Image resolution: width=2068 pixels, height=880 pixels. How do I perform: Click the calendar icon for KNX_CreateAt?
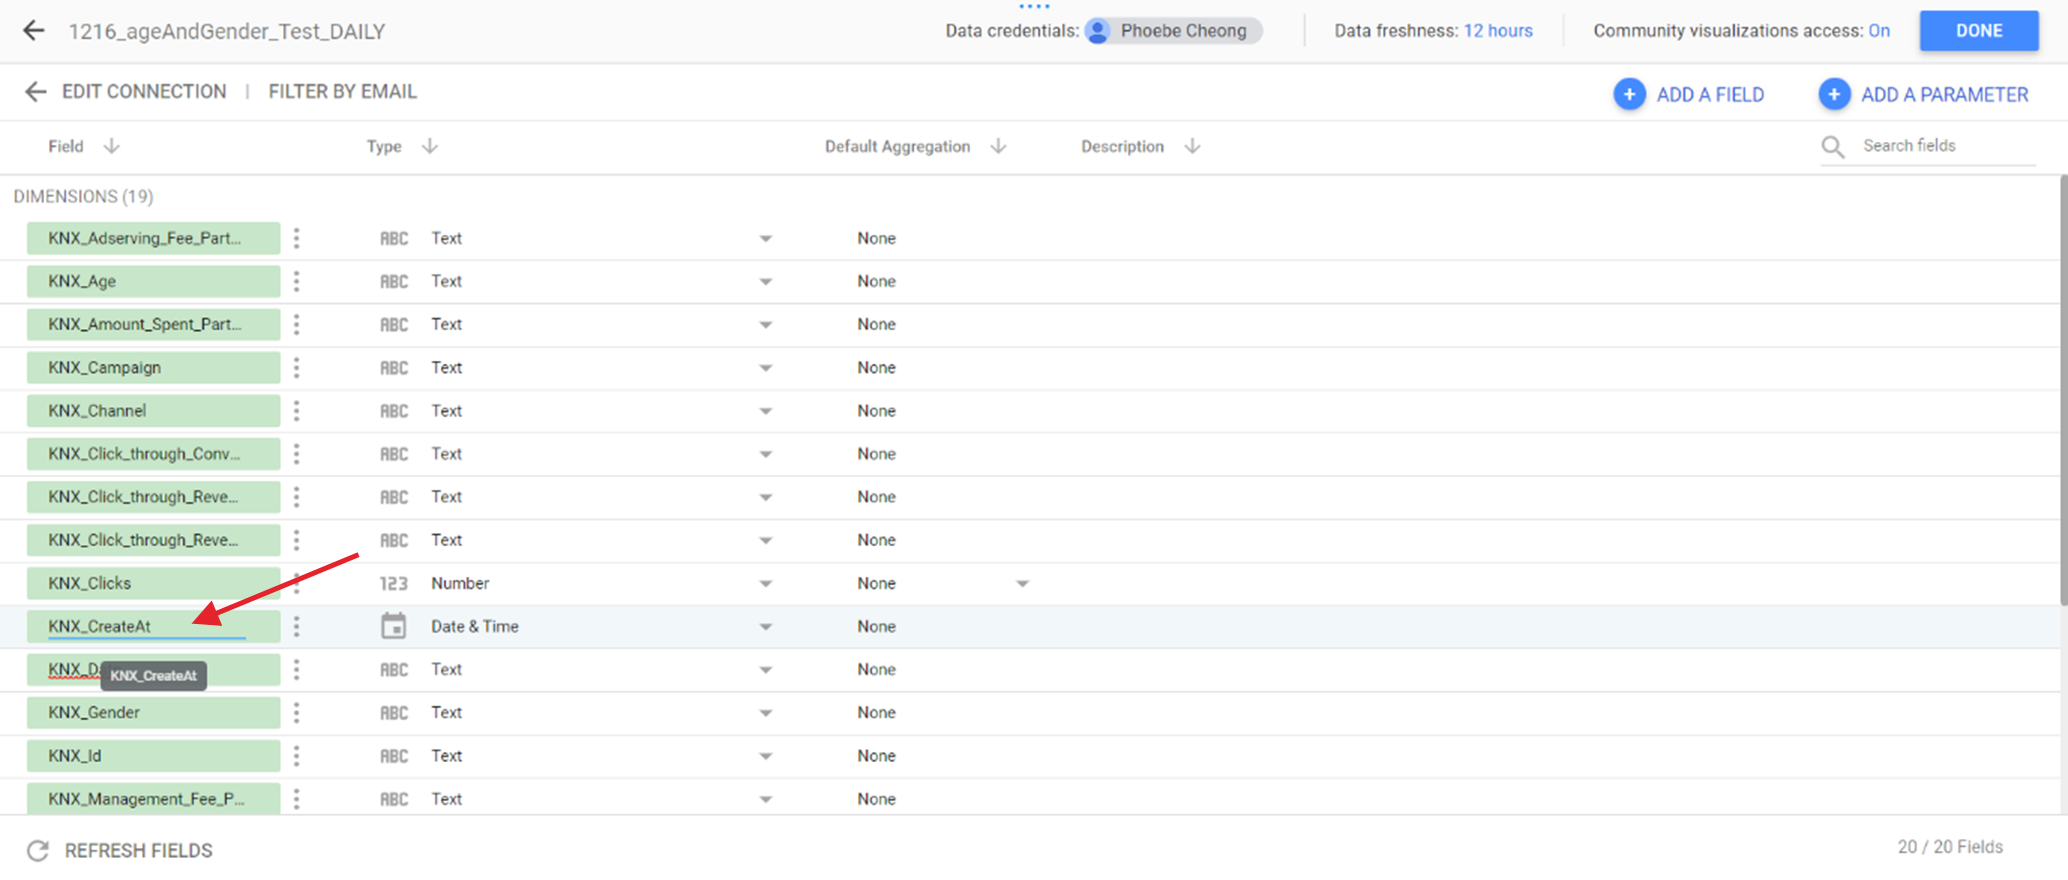click(x=394, y=627)
